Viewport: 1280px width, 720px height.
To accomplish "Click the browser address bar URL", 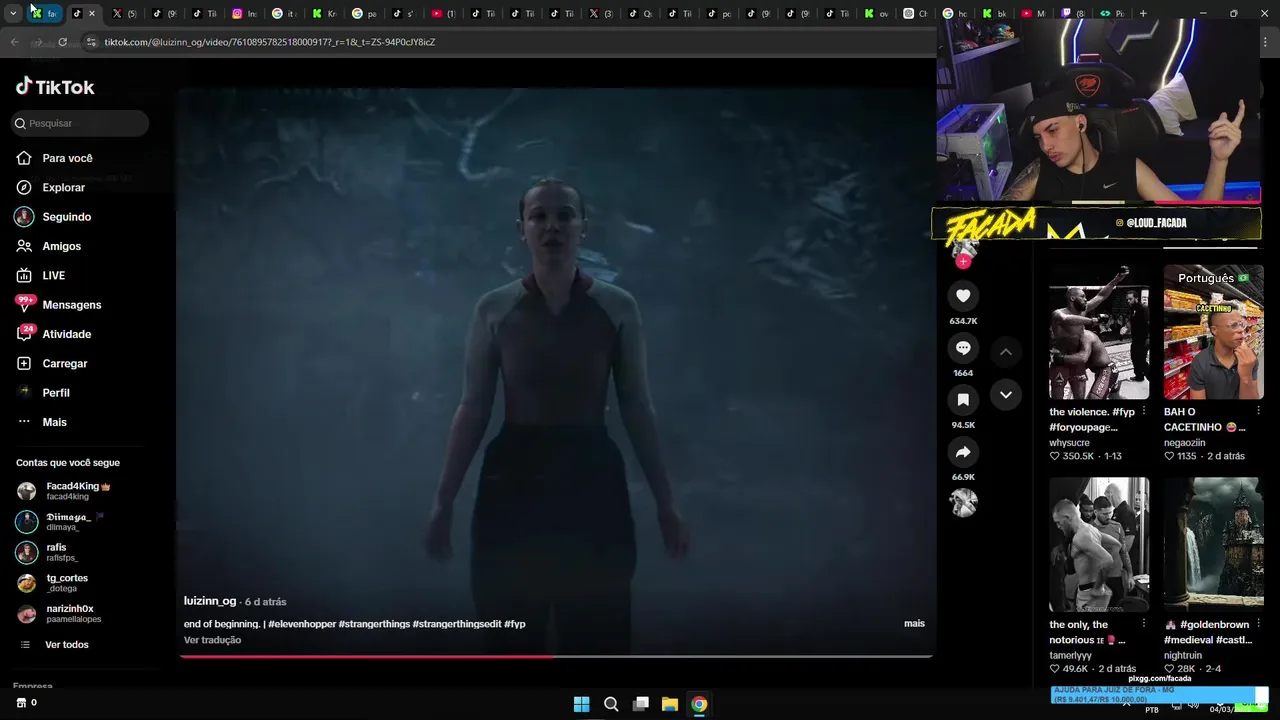I will (x=270, y=42).
